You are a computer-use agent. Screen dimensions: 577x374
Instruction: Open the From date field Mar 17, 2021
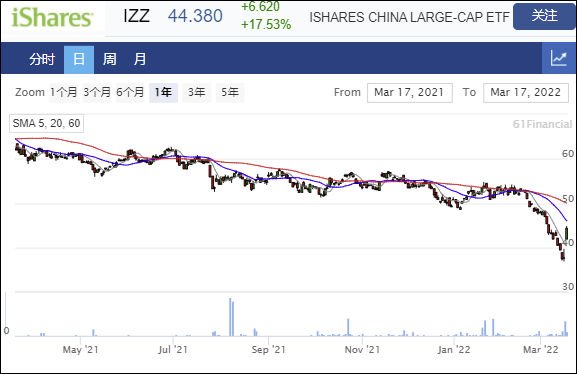coord(410,93)
